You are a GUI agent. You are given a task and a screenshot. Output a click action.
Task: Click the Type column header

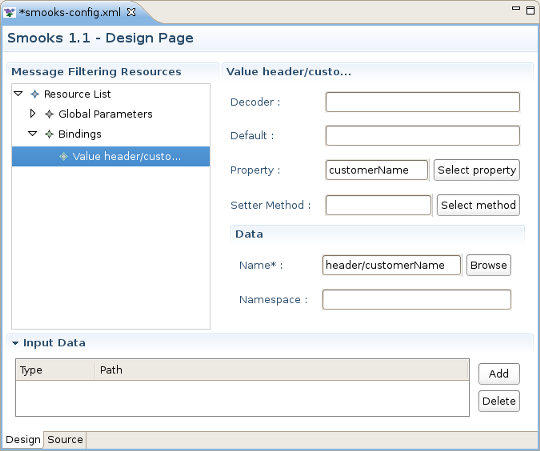[x=55, y=370]
